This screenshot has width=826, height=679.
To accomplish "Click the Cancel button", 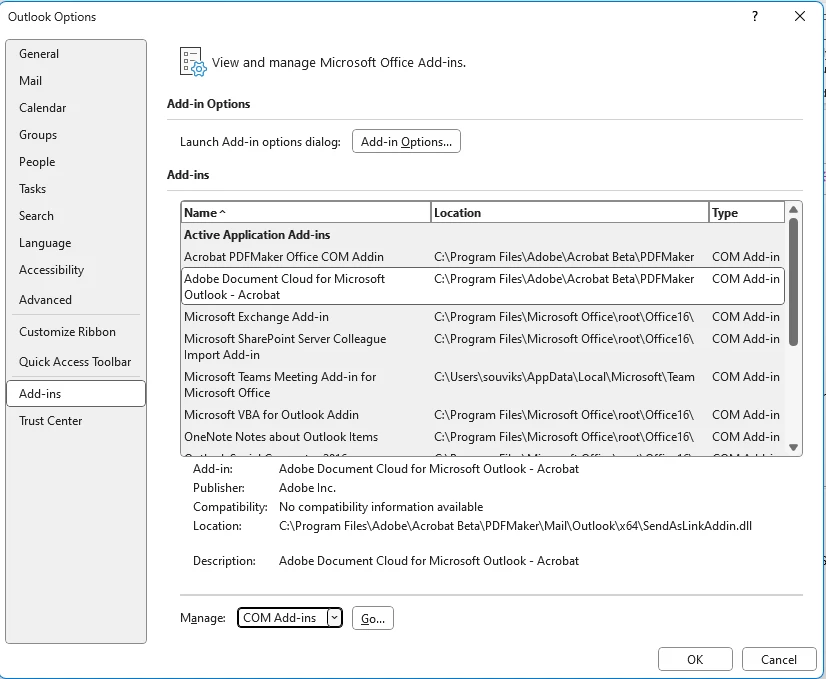I will (779, 659).
